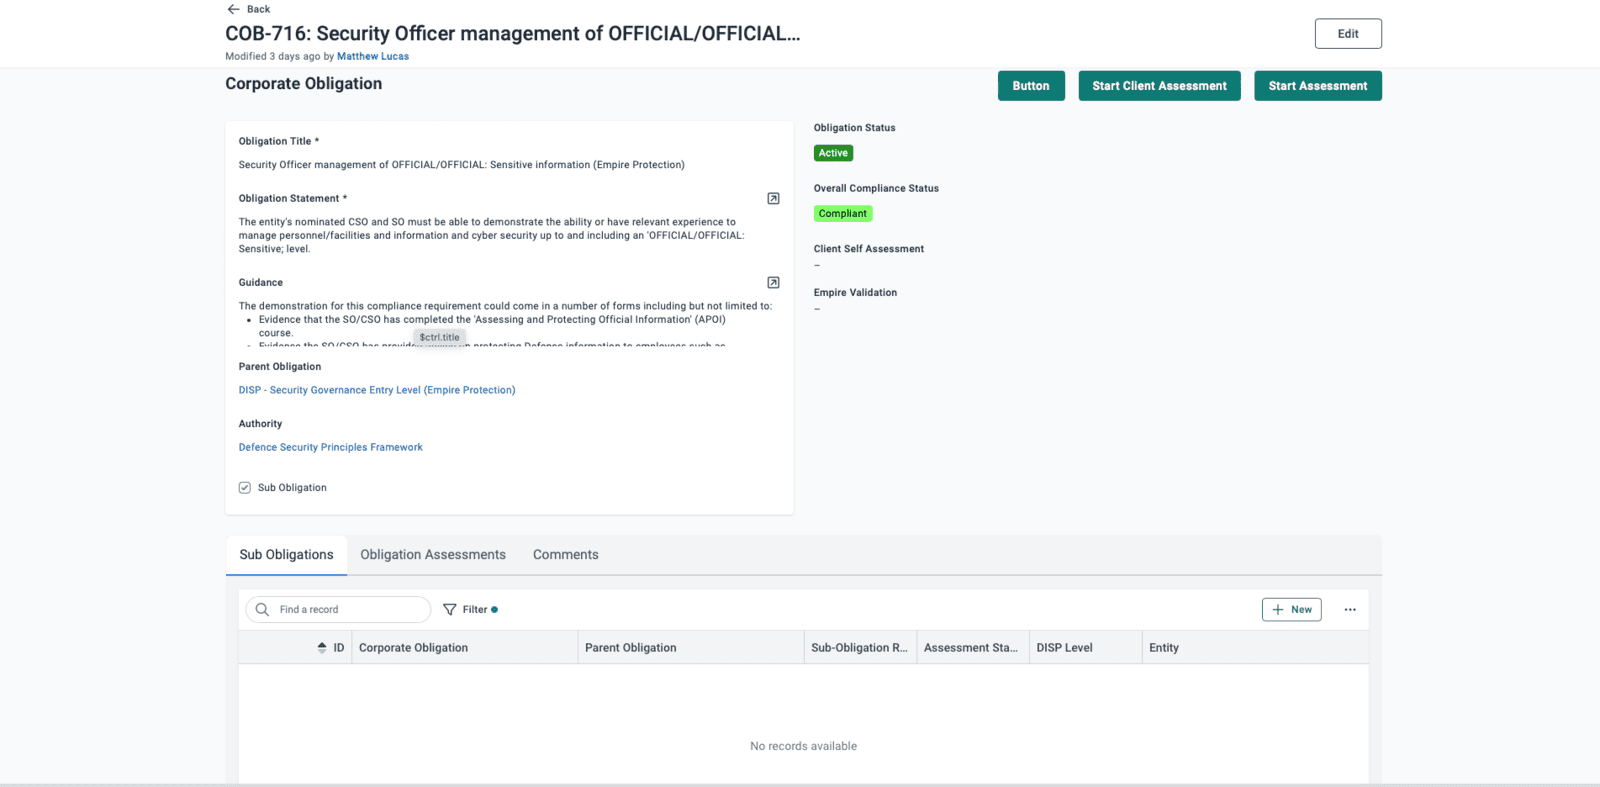Open the Filter funnel icon
The height and width of the screenshot is (787, 1600).
(450, 610)
